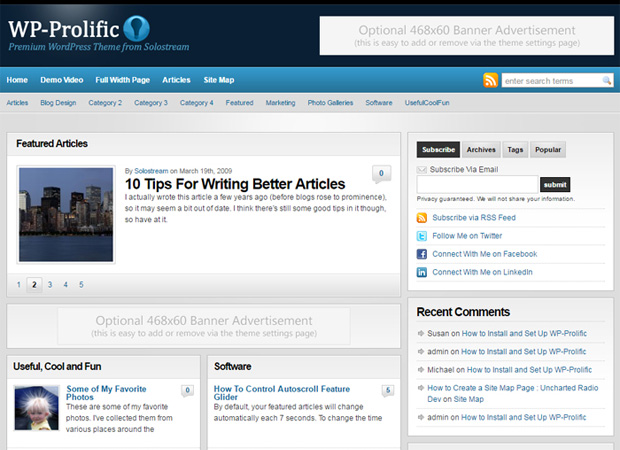The width and height of the screenshot is (620, 450).
Task: Click the Twitter icon in sidebar
Action: pos(422,236)
